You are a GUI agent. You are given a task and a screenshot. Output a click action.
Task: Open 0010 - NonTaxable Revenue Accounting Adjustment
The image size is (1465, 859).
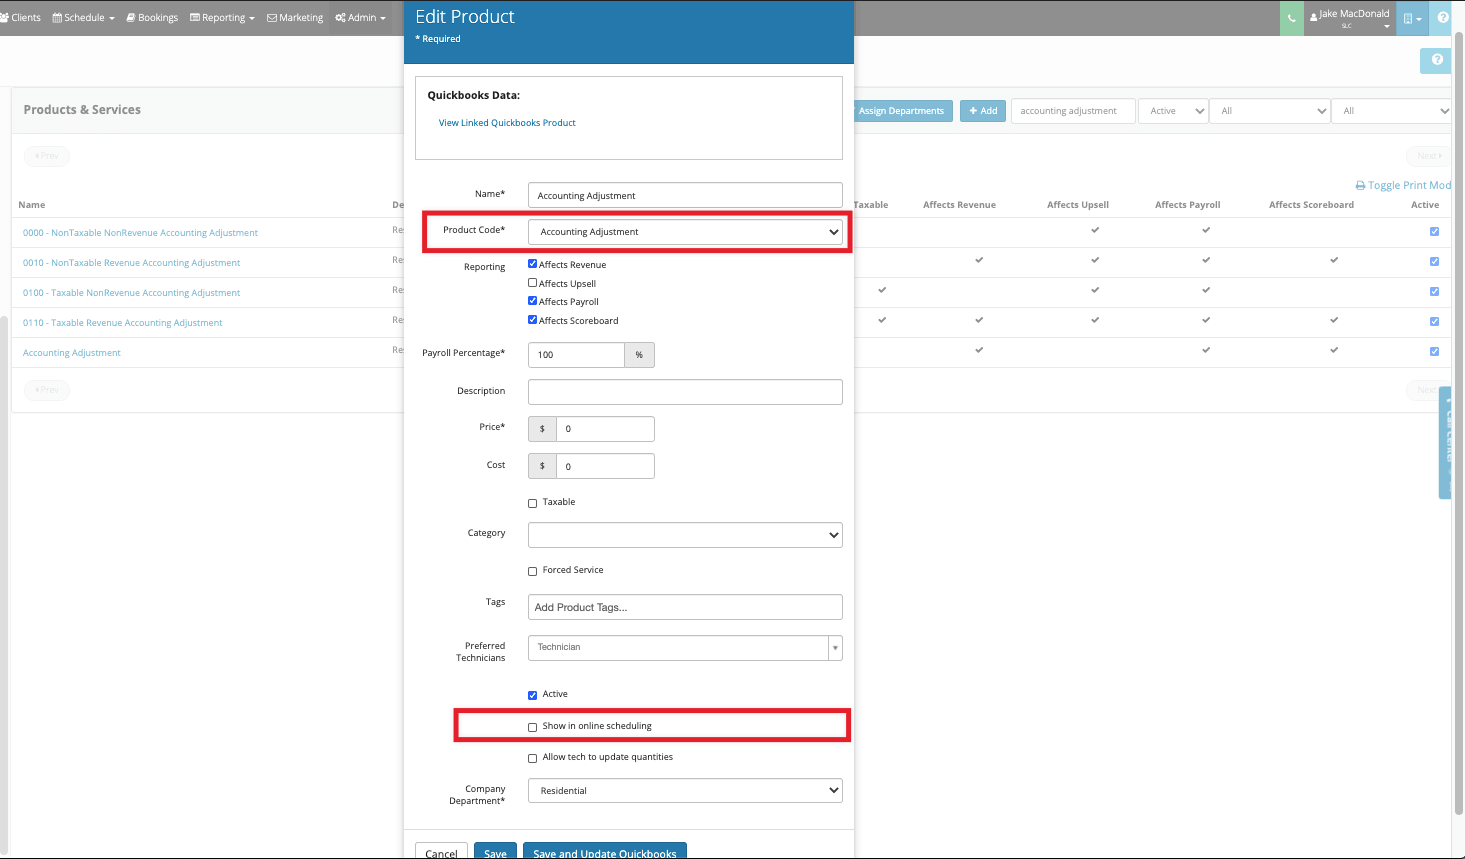click(x=131, y=263)
